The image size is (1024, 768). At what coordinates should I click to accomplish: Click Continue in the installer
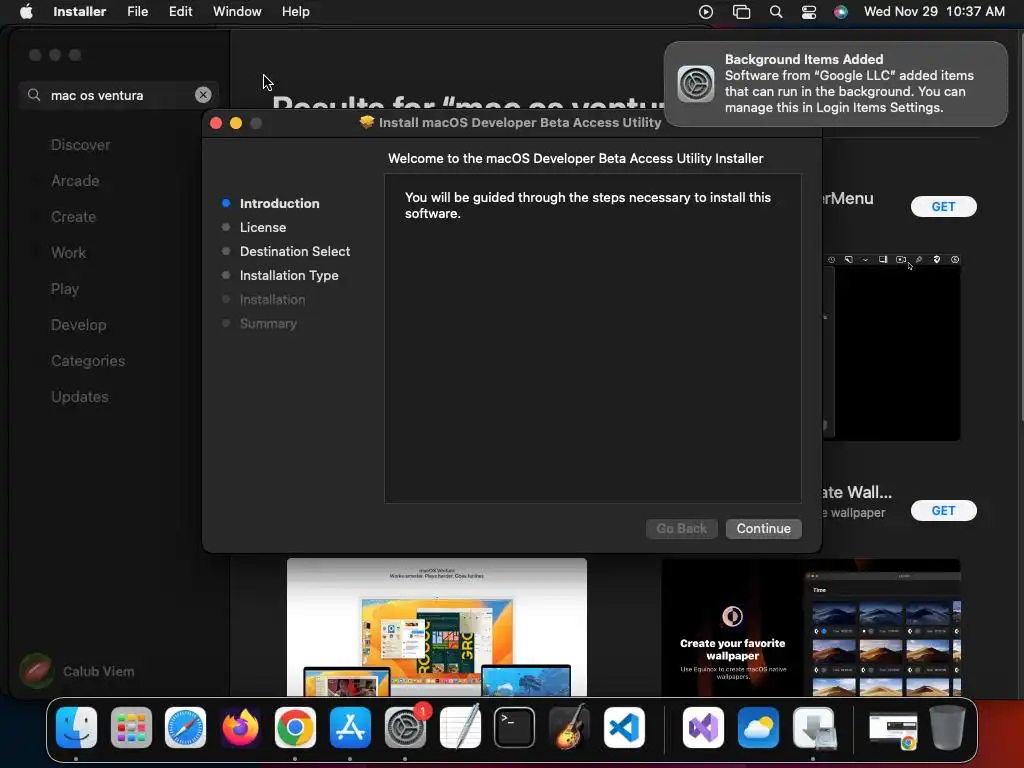point(763,528)
